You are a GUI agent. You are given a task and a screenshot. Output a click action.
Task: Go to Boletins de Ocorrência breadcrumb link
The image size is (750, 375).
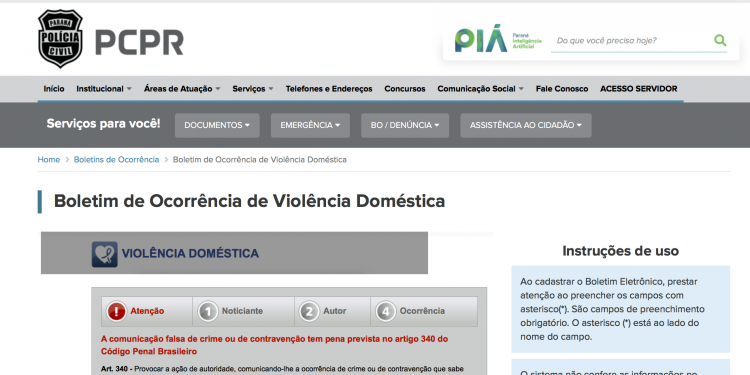pos(116,160)
